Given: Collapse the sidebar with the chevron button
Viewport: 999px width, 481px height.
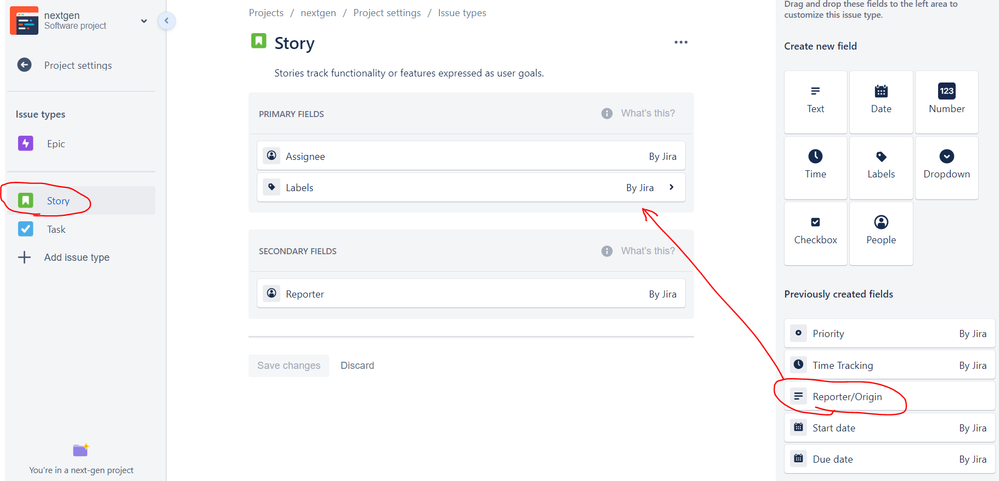Looking at the screenshot, I should pyautogui.click(x=166, y=21).
